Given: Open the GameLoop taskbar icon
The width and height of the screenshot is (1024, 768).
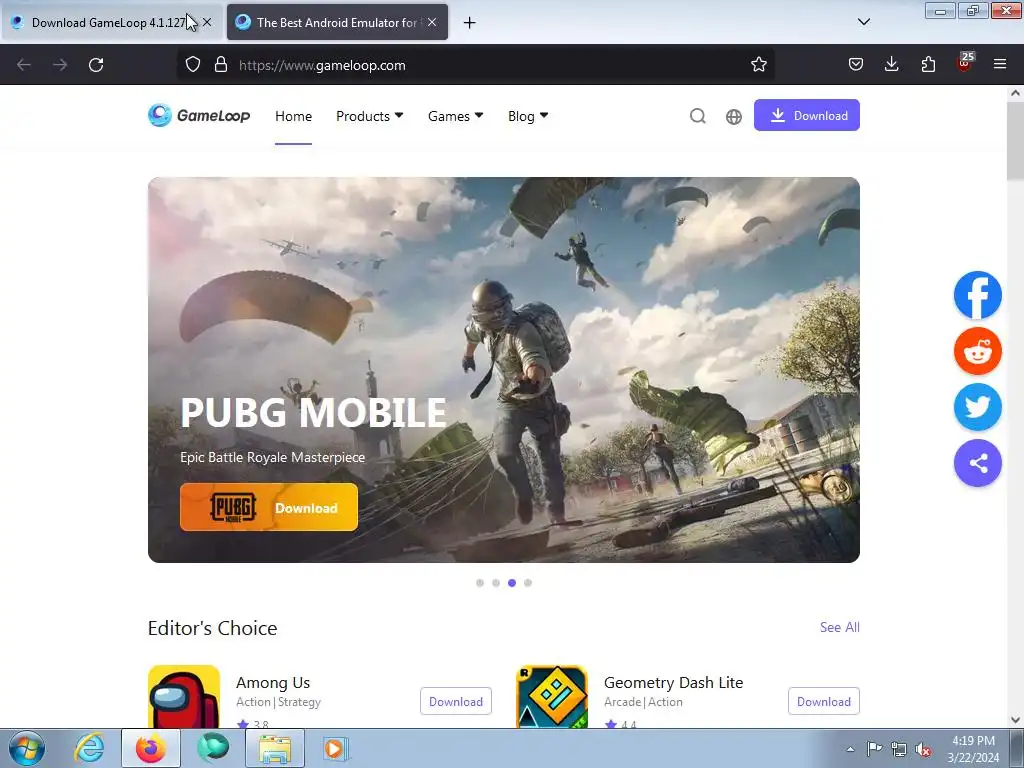Looking at the screenshot, I should (213, 748).
